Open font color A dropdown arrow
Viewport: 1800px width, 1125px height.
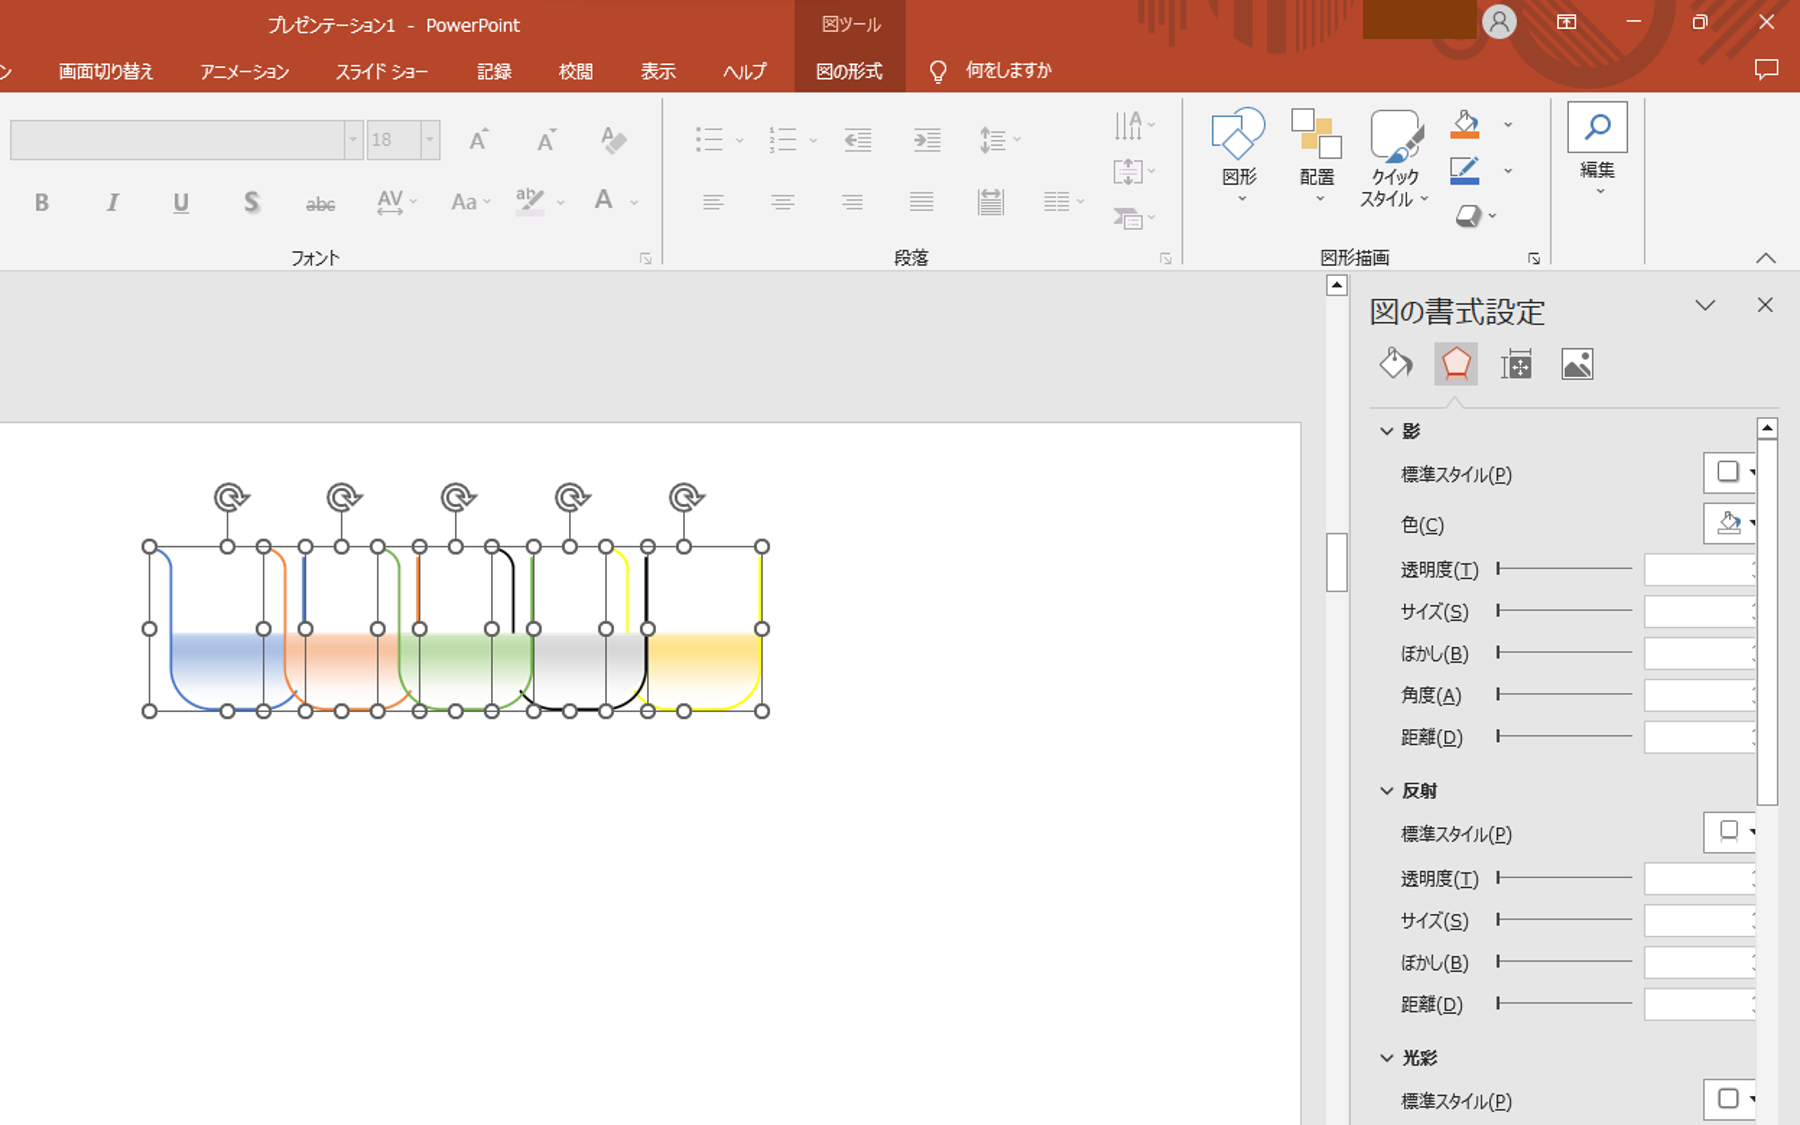pos(634,203)
